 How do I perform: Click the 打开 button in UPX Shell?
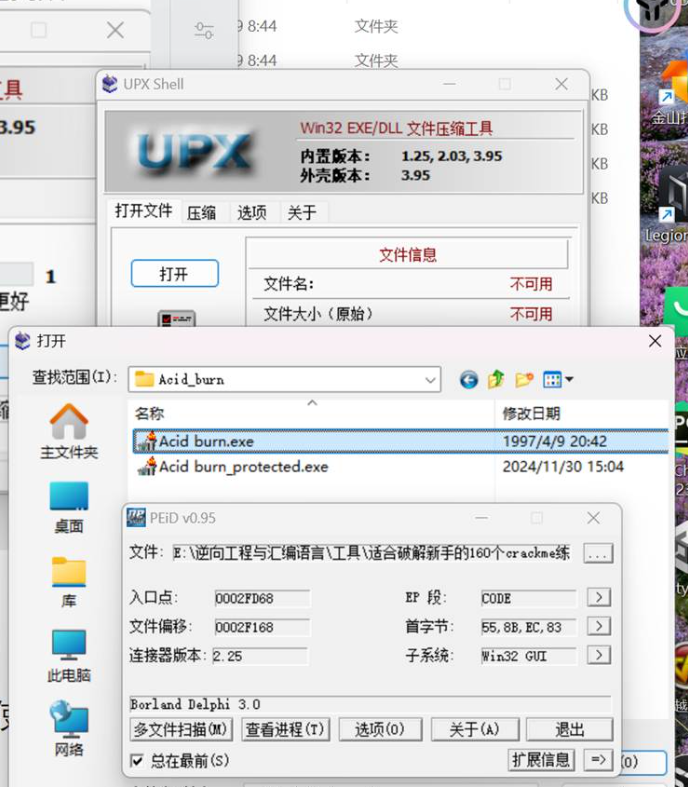coord(175,274)
